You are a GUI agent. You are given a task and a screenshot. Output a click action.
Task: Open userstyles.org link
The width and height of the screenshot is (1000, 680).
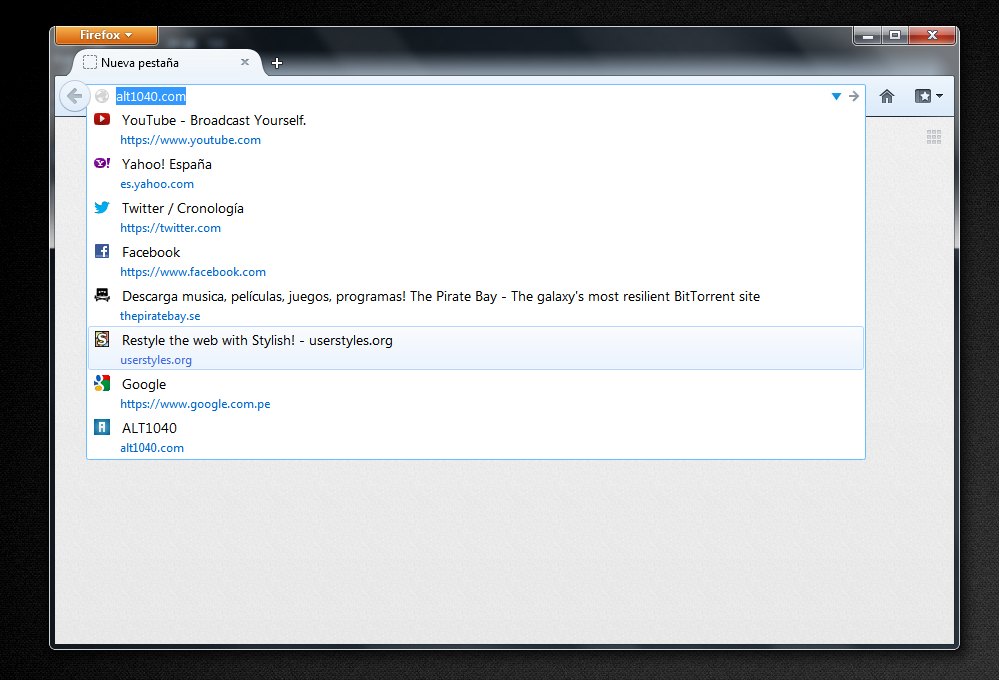pos(156,360)
